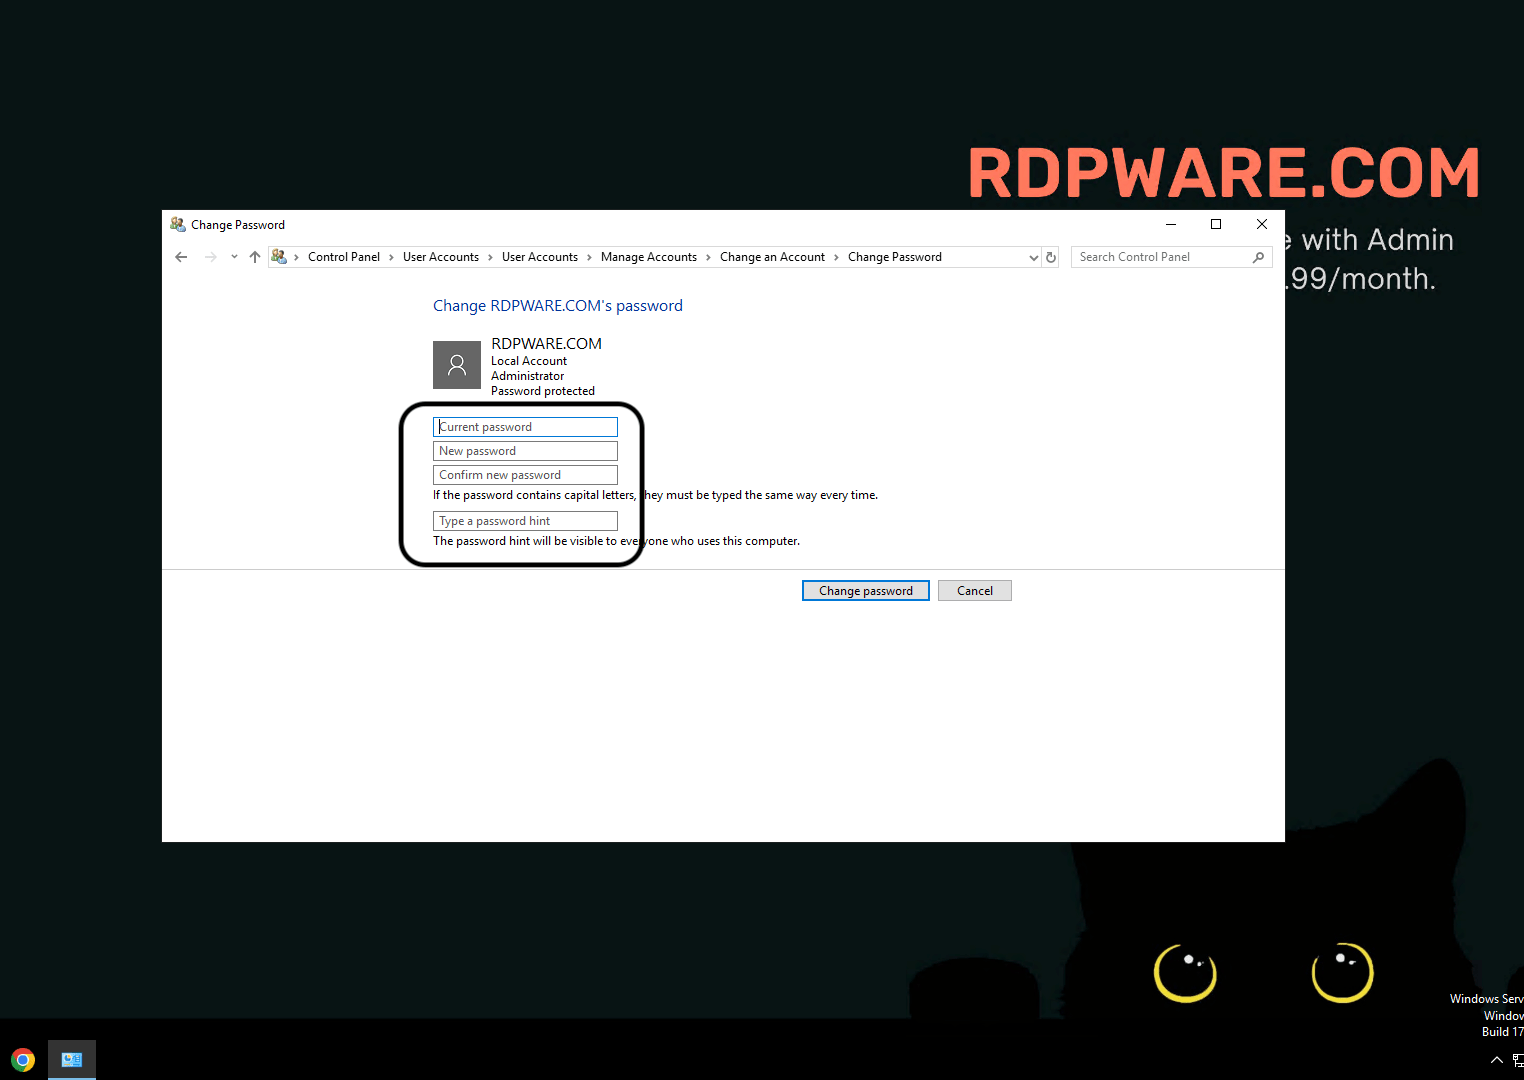1524x1080 pixels.
Task: Open Google Chrome from the taskbar
Action: 23,1060
